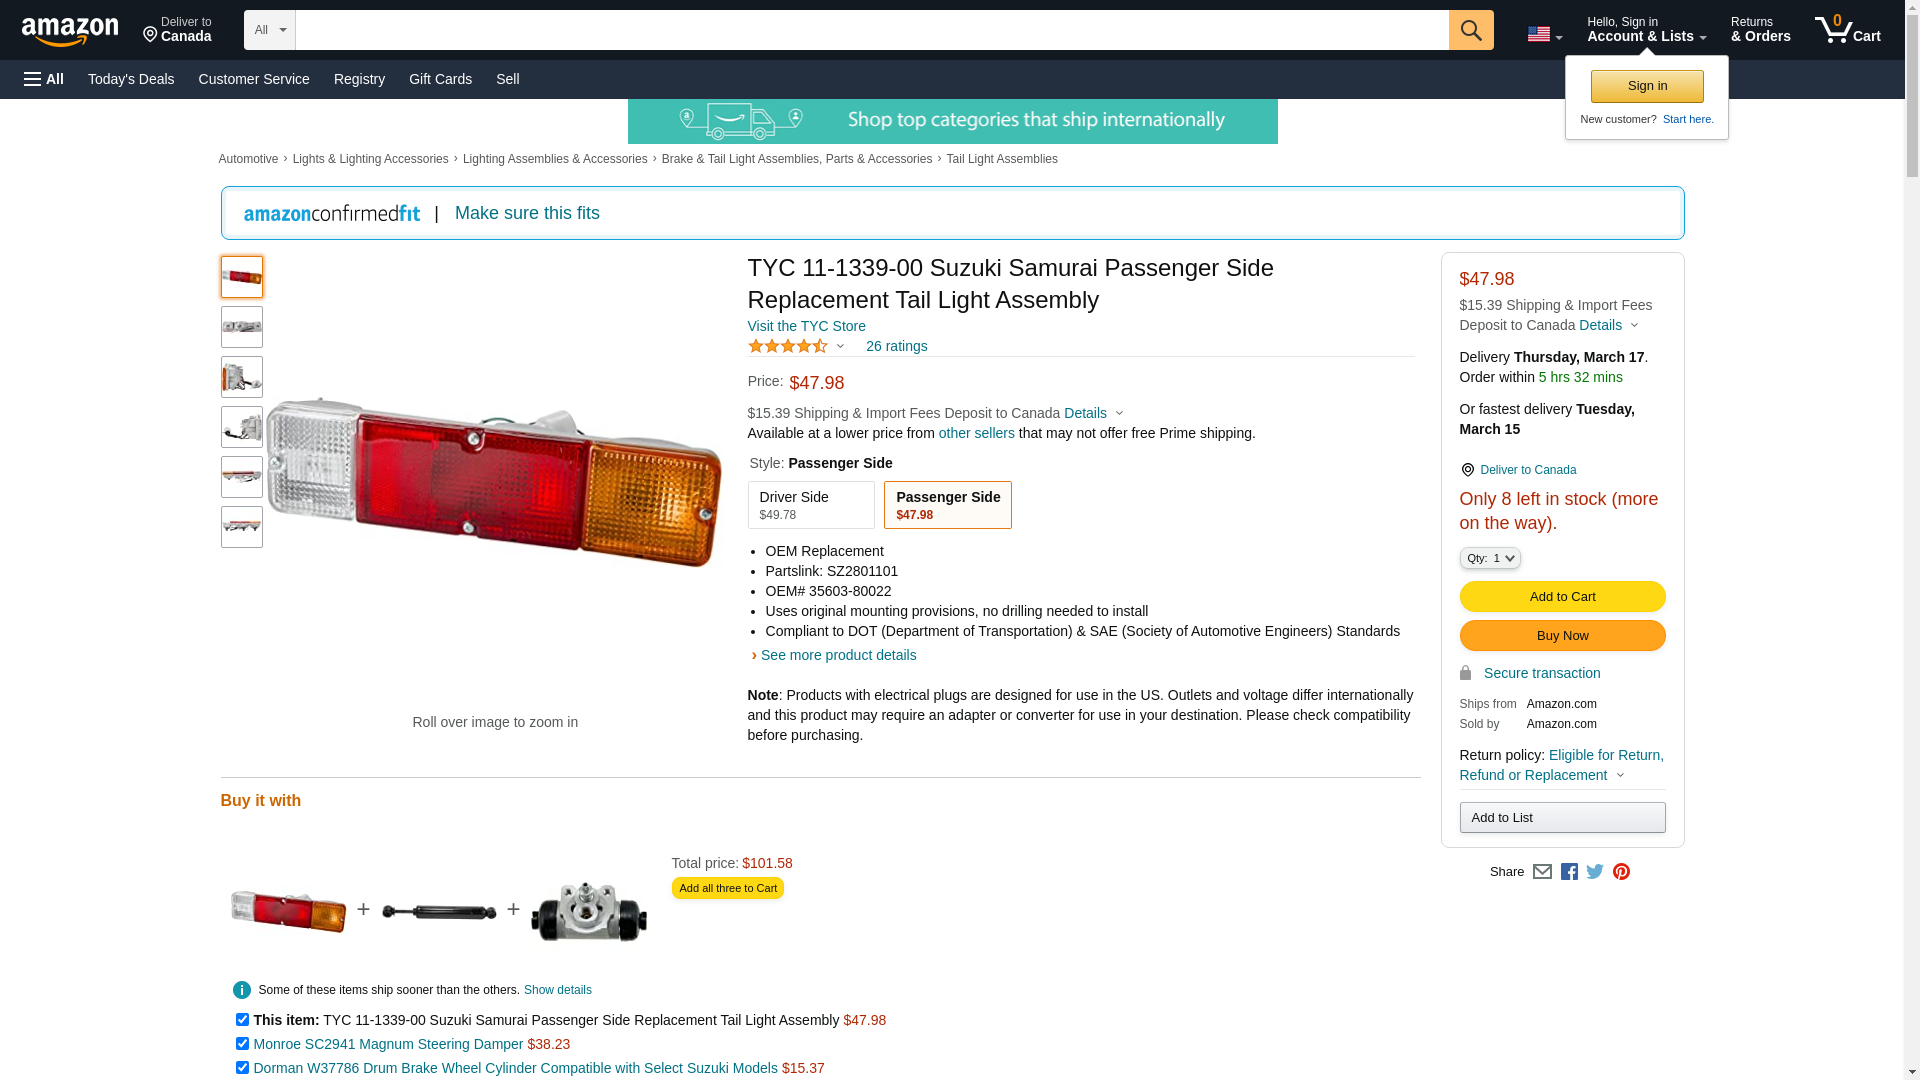Image resolution: width=1920 pixels, height=1080 pixels.
Task: Share product on Pinterest
Action: coord(1621,872)
